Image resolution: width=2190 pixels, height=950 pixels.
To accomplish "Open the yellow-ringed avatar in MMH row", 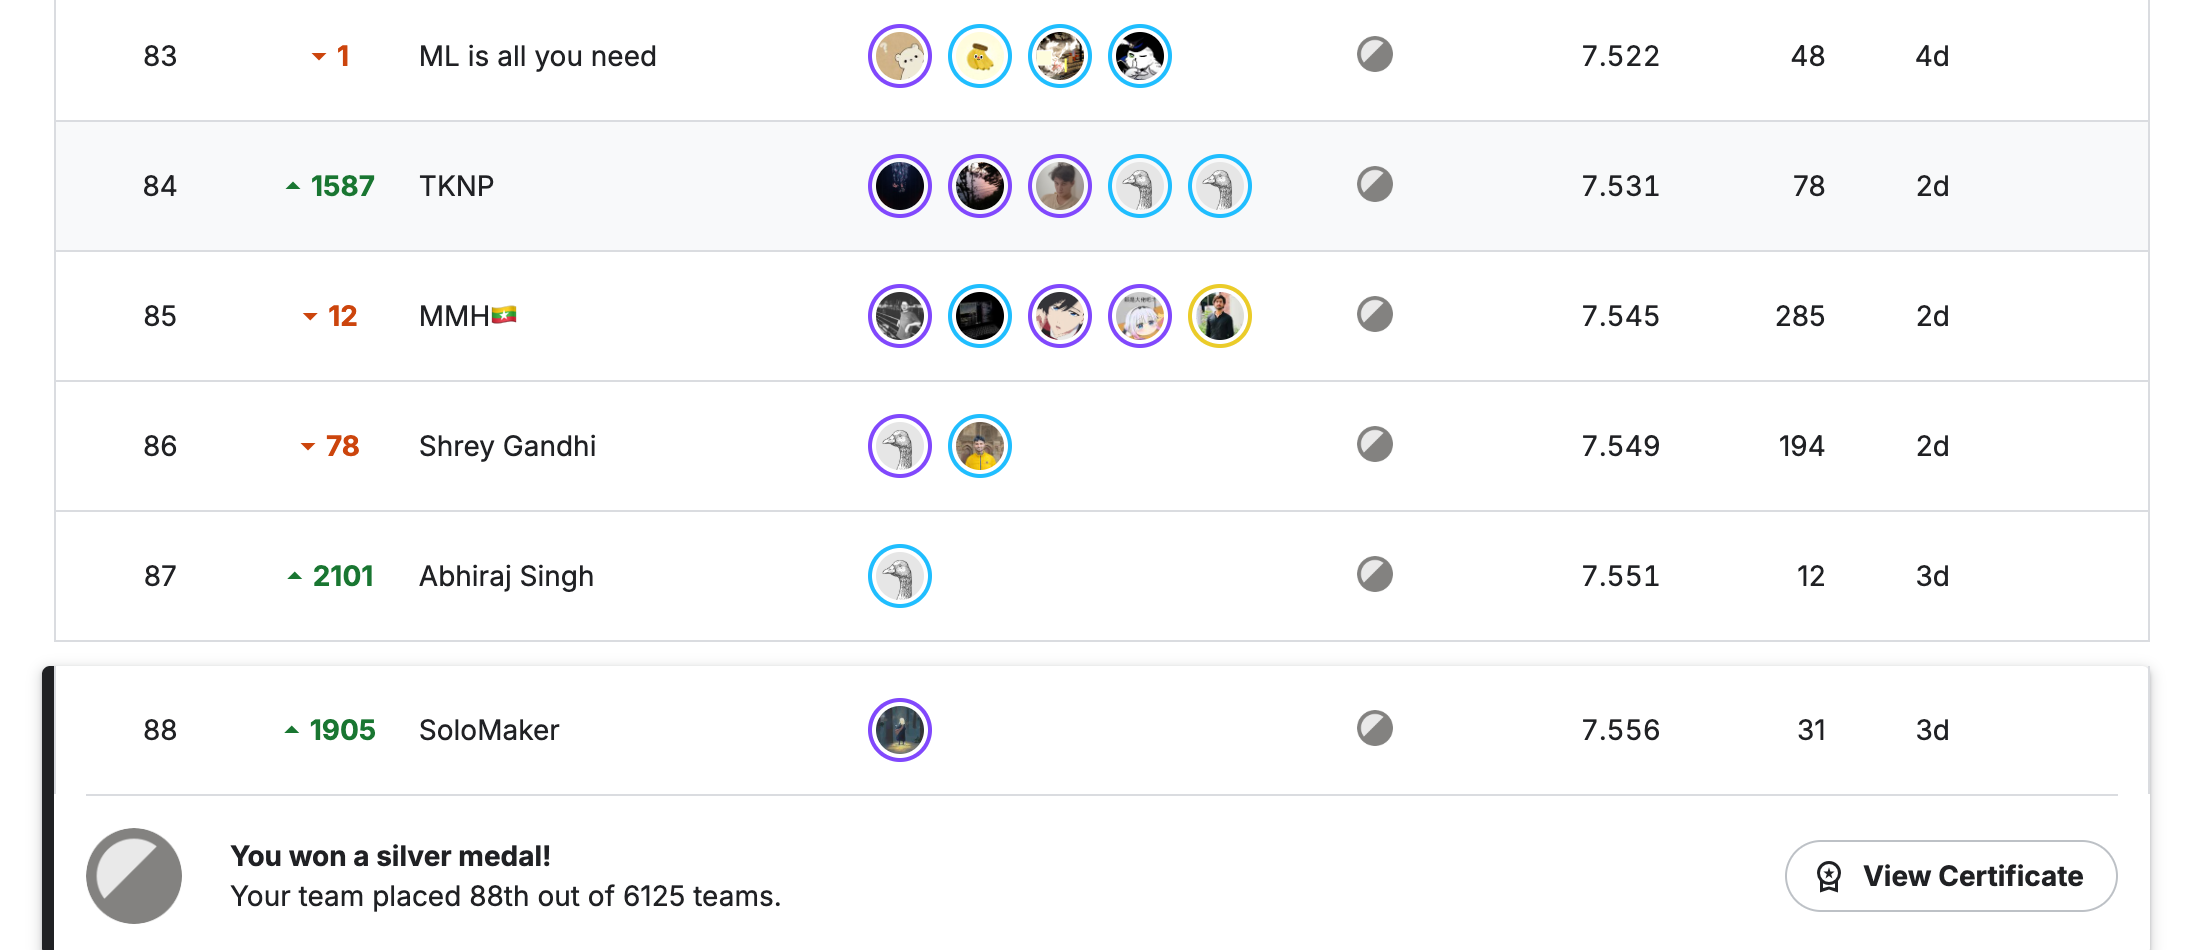I will [x=1220, y=316].
